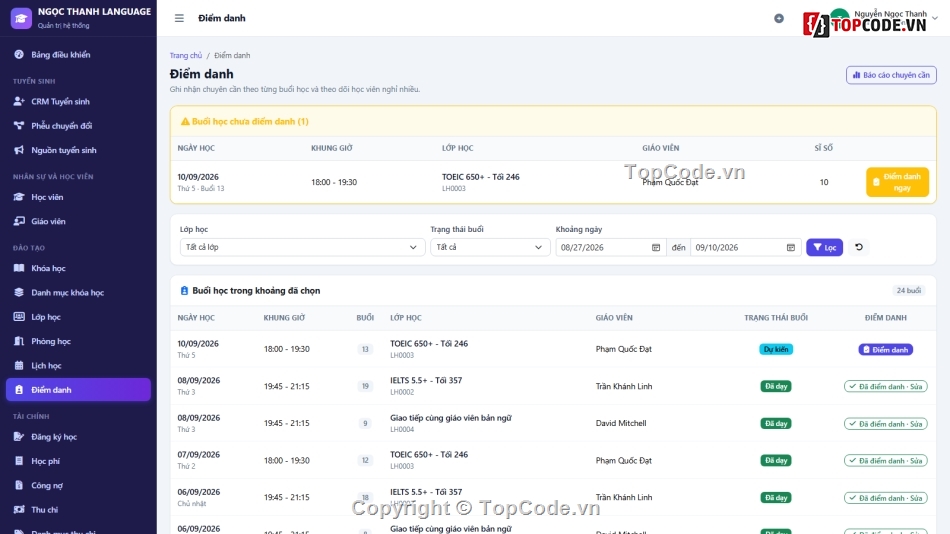Open calendar picker for the end date
The width and height of the screenshot is (950, 534).
[791, 247]
